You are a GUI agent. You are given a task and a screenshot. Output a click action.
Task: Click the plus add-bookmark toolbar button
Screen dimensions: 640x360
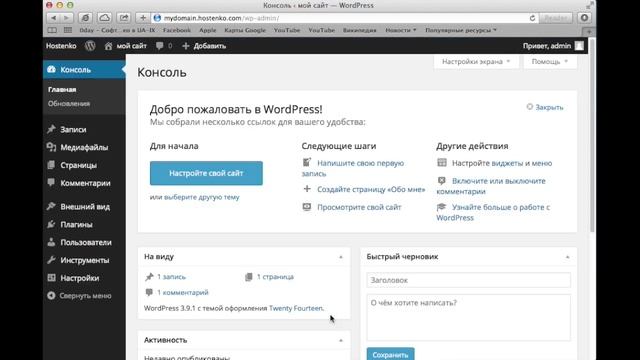coord(143,18)
